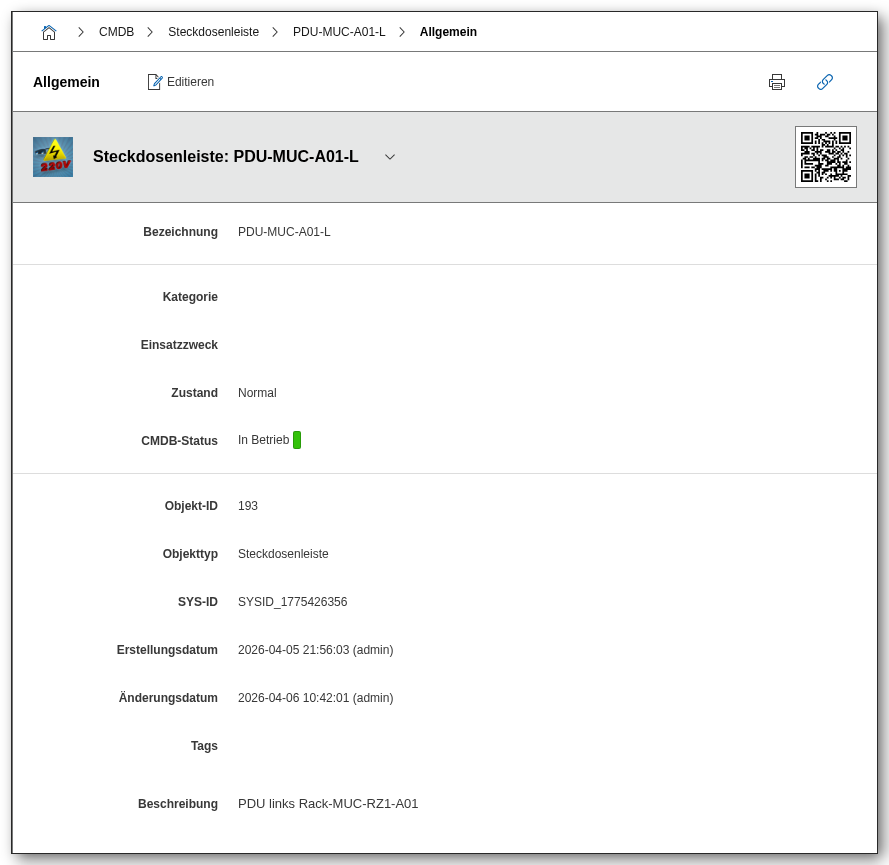The width and height of the screenshot is (889, 865).
Task: Click the 220V power strip object image
Action: [53, 157]
